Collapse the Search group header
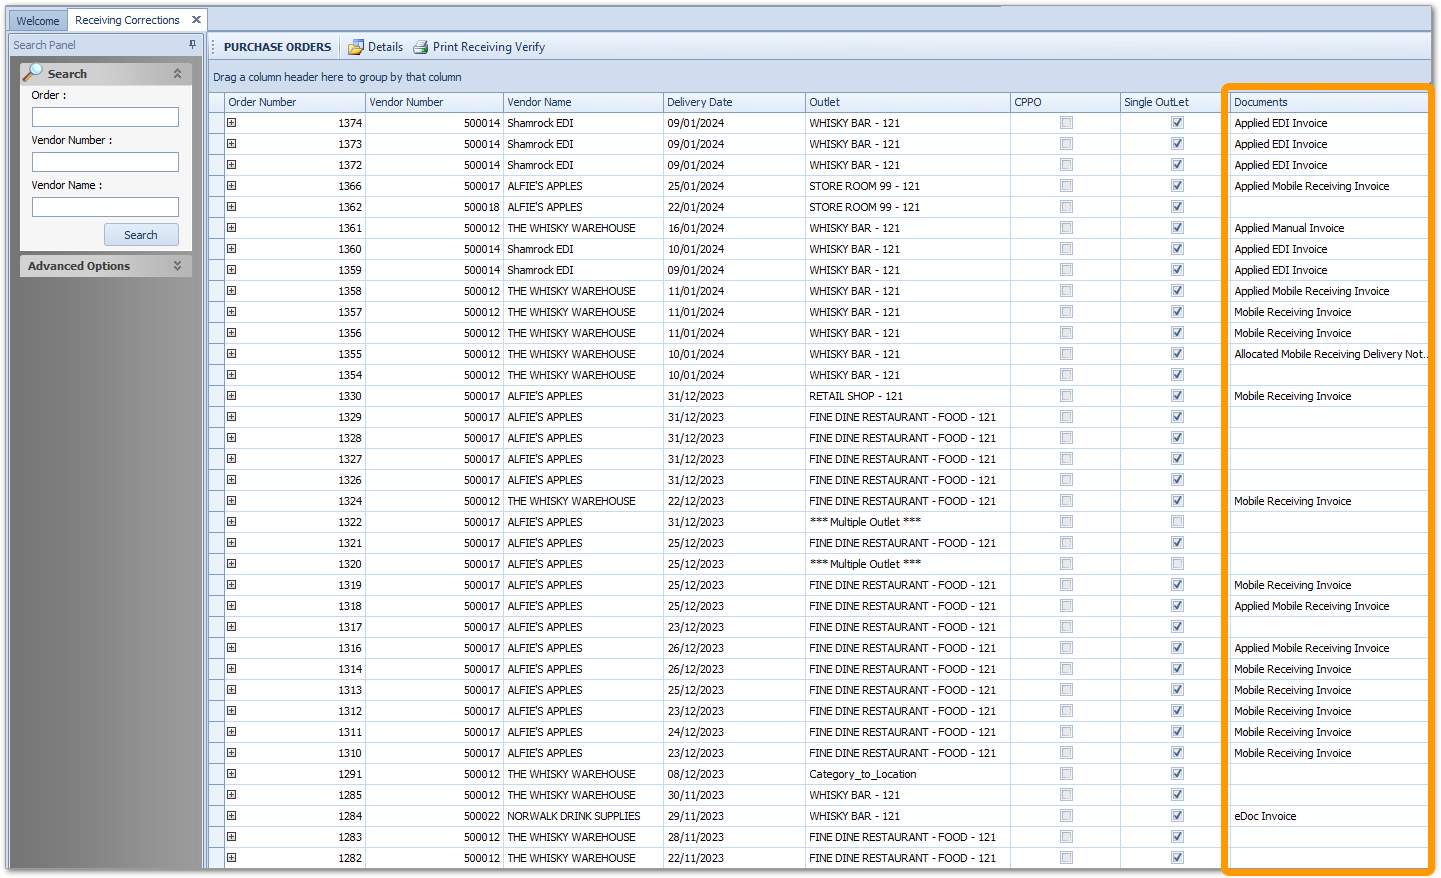The height and width of the screenshot is (878, 1441). [x=177, y=72]
